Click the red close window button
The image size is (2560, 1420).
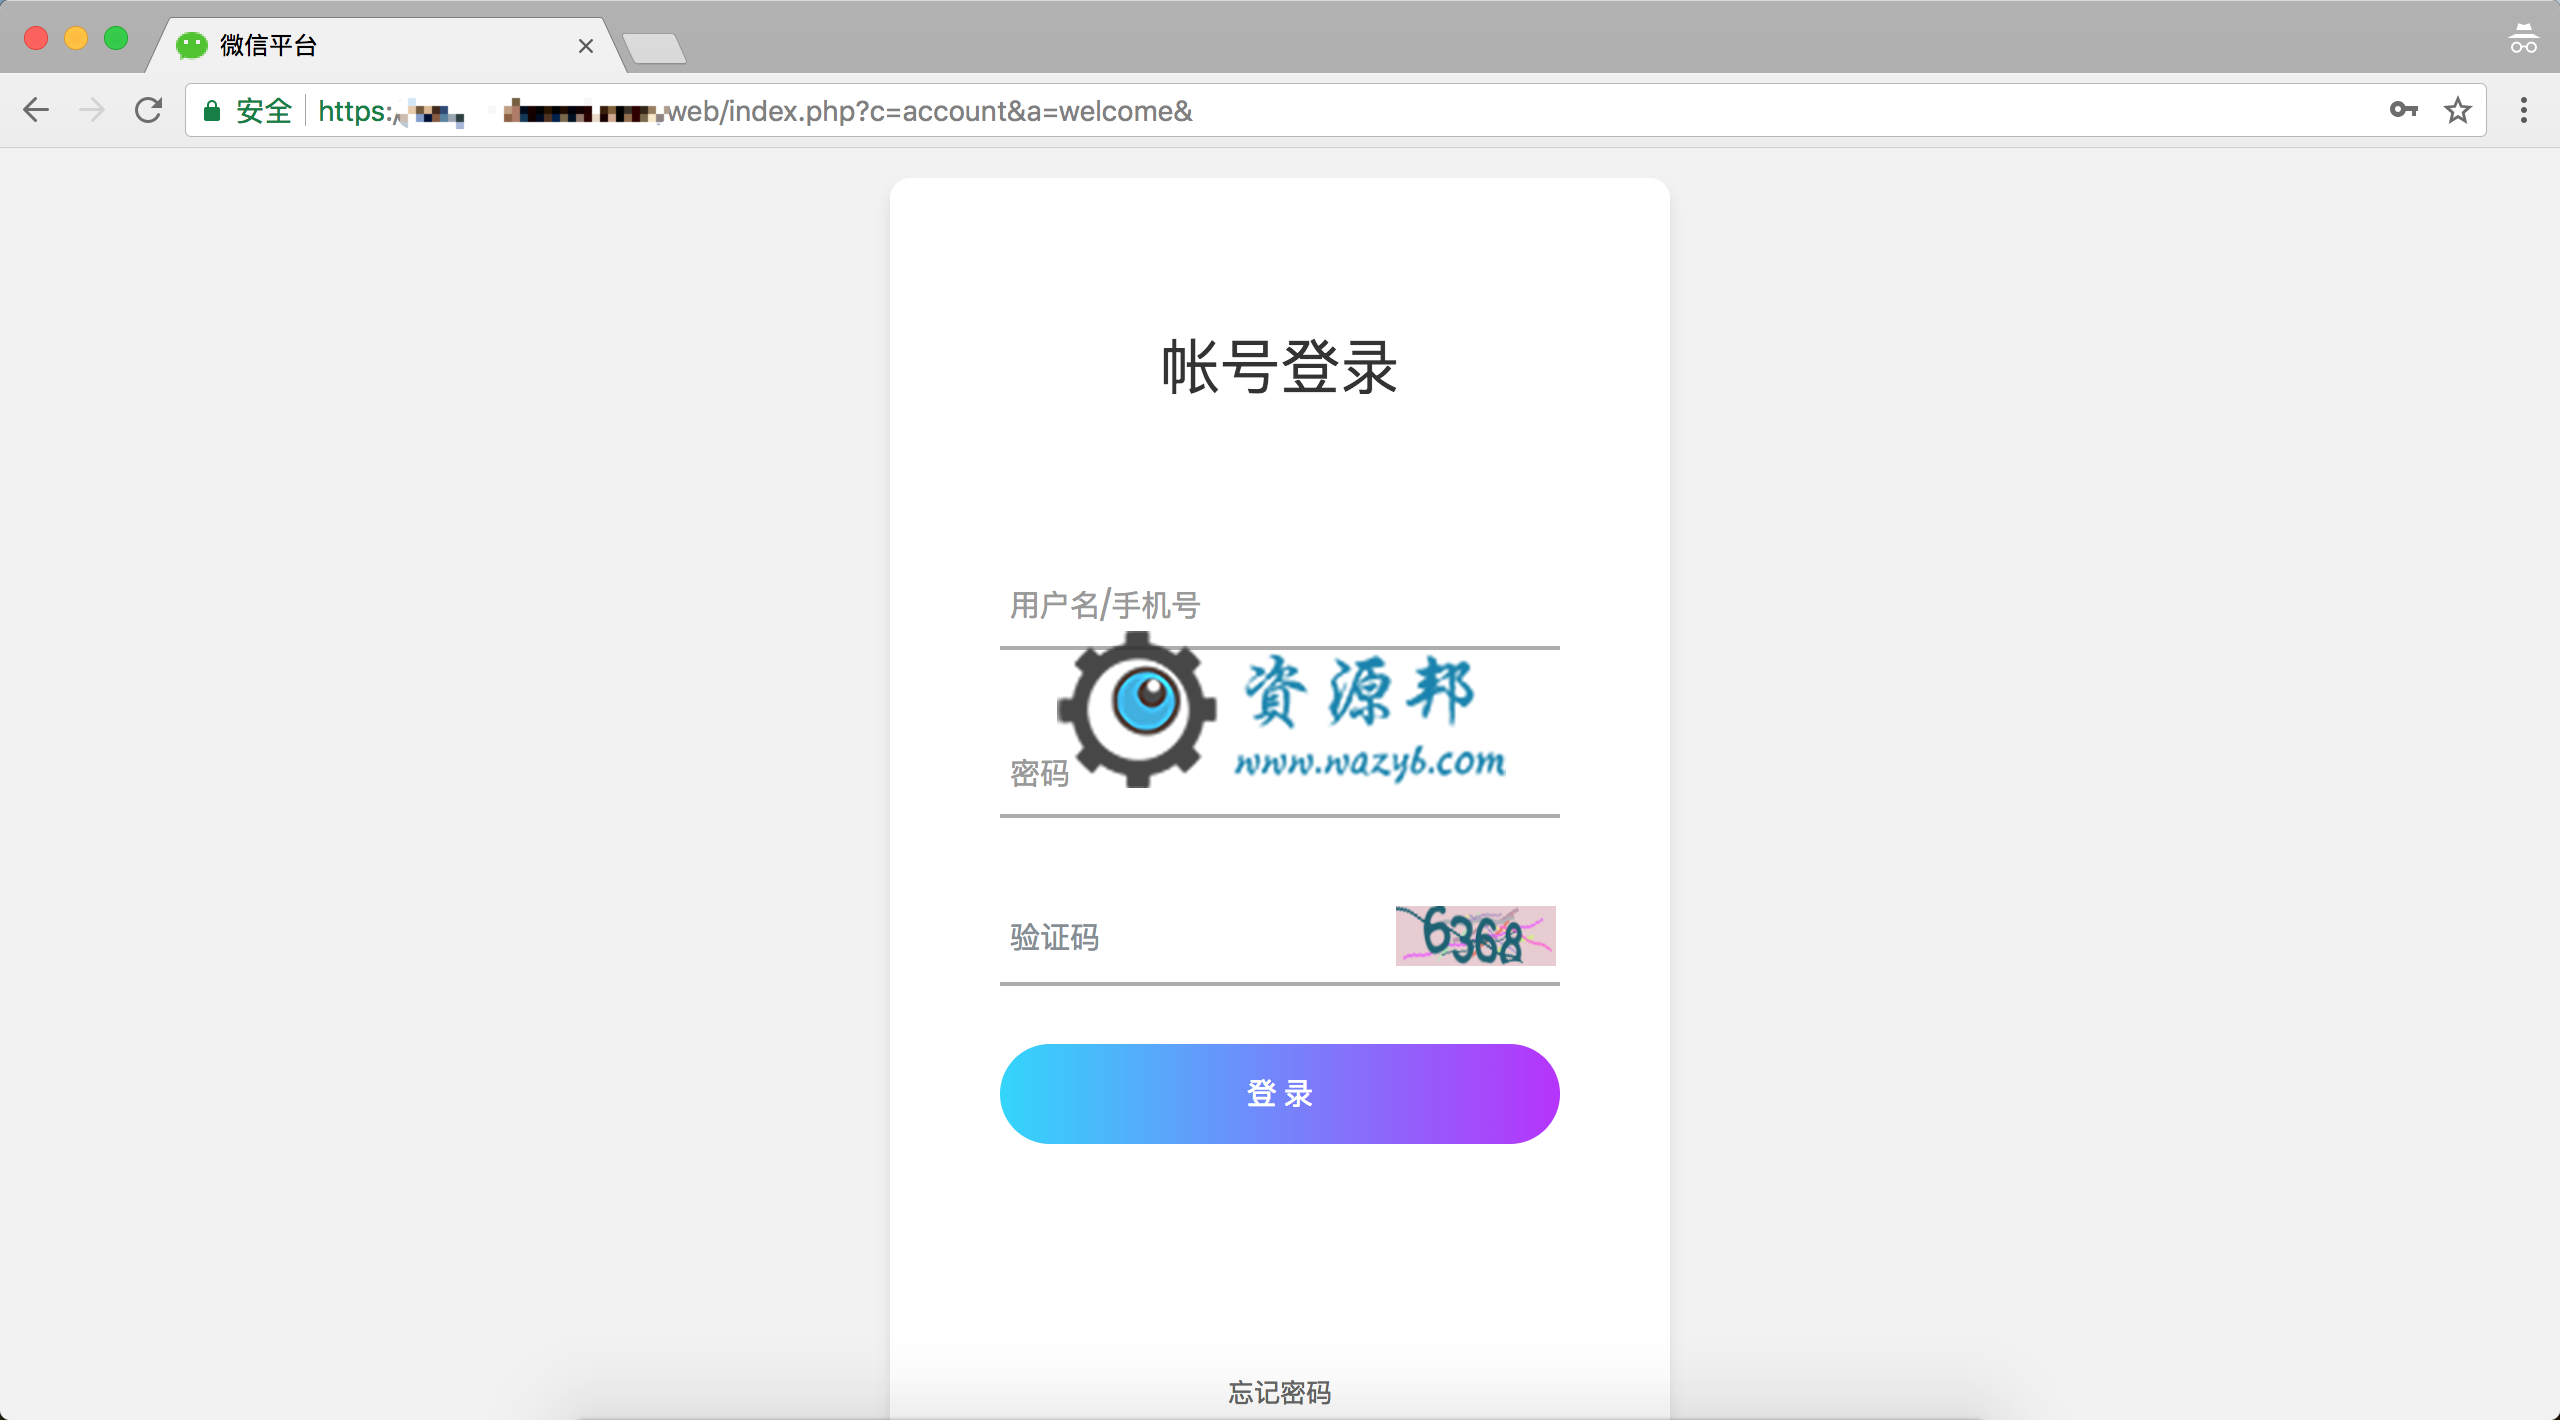click(x=36, y=38)
